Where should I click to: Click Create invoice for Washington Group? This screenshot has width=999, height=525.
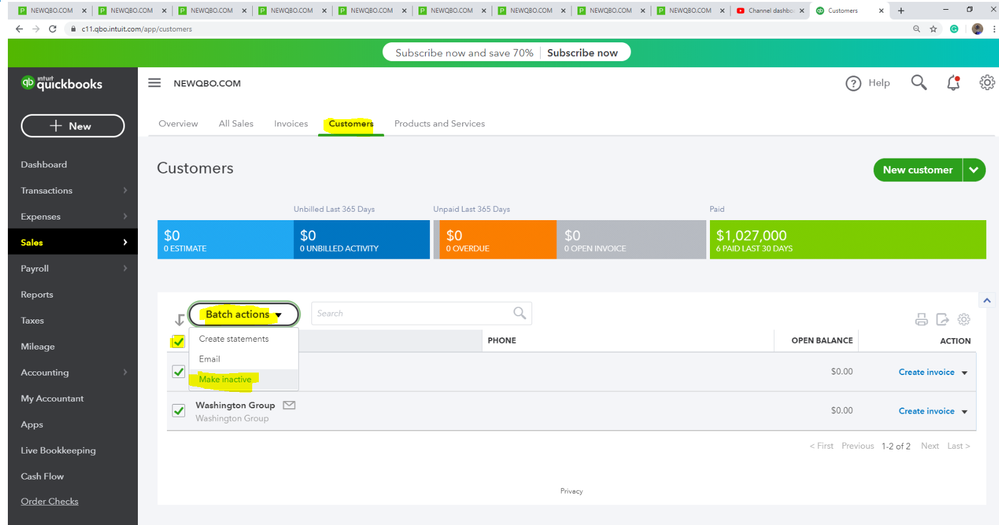[x=926, y=411]
